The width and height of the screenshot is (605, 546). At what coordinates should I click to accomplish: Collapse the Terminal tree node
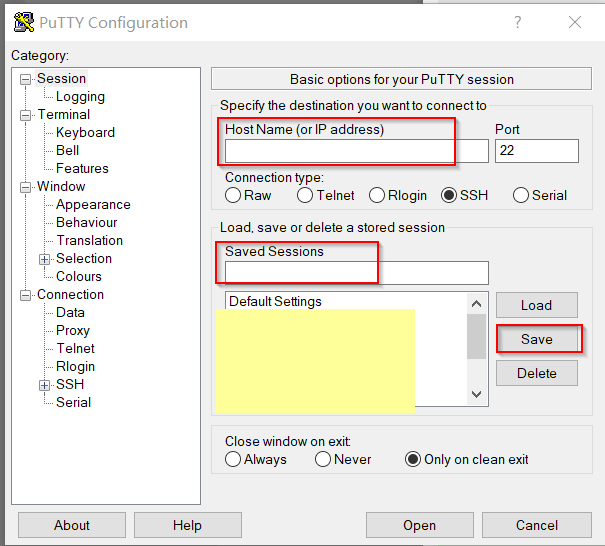pos(25,115)
